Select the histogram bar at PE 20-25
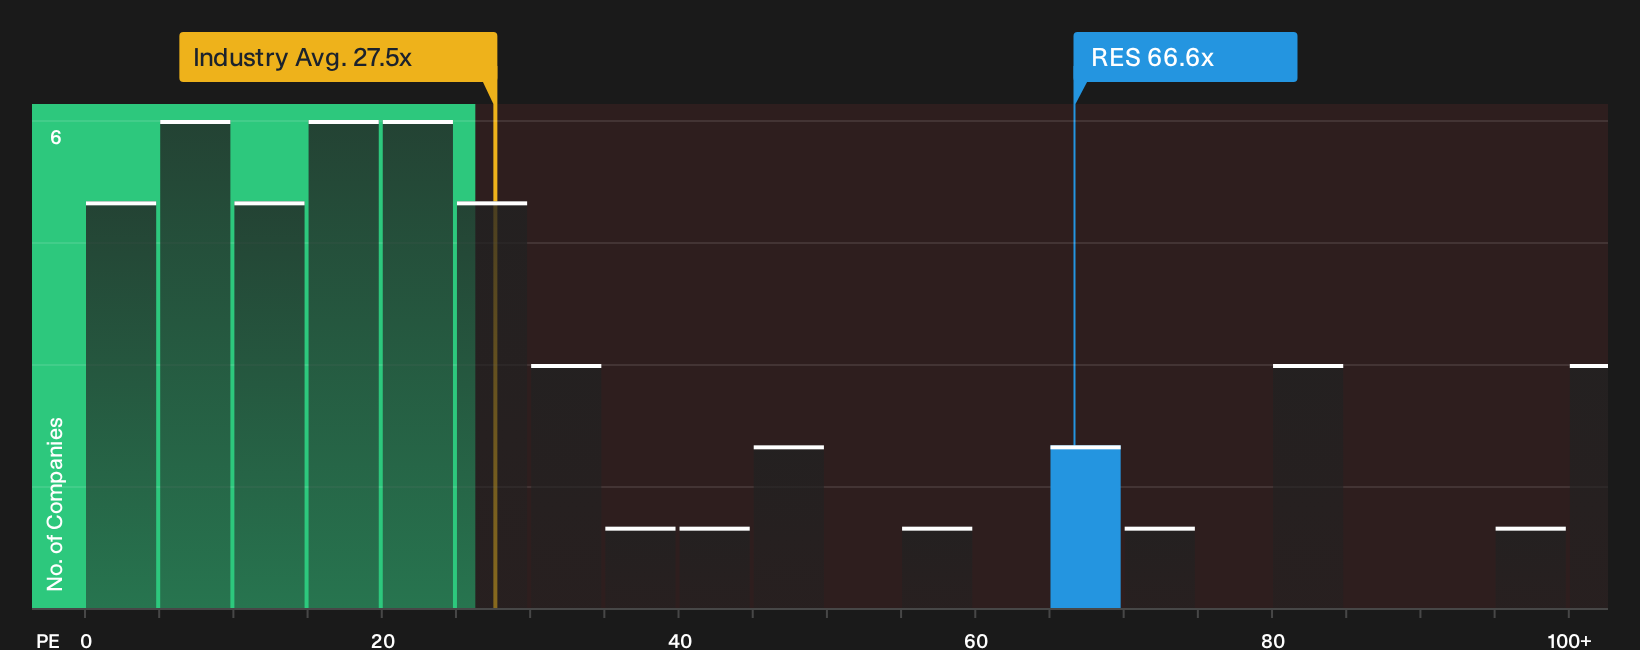 pos(418,364)
